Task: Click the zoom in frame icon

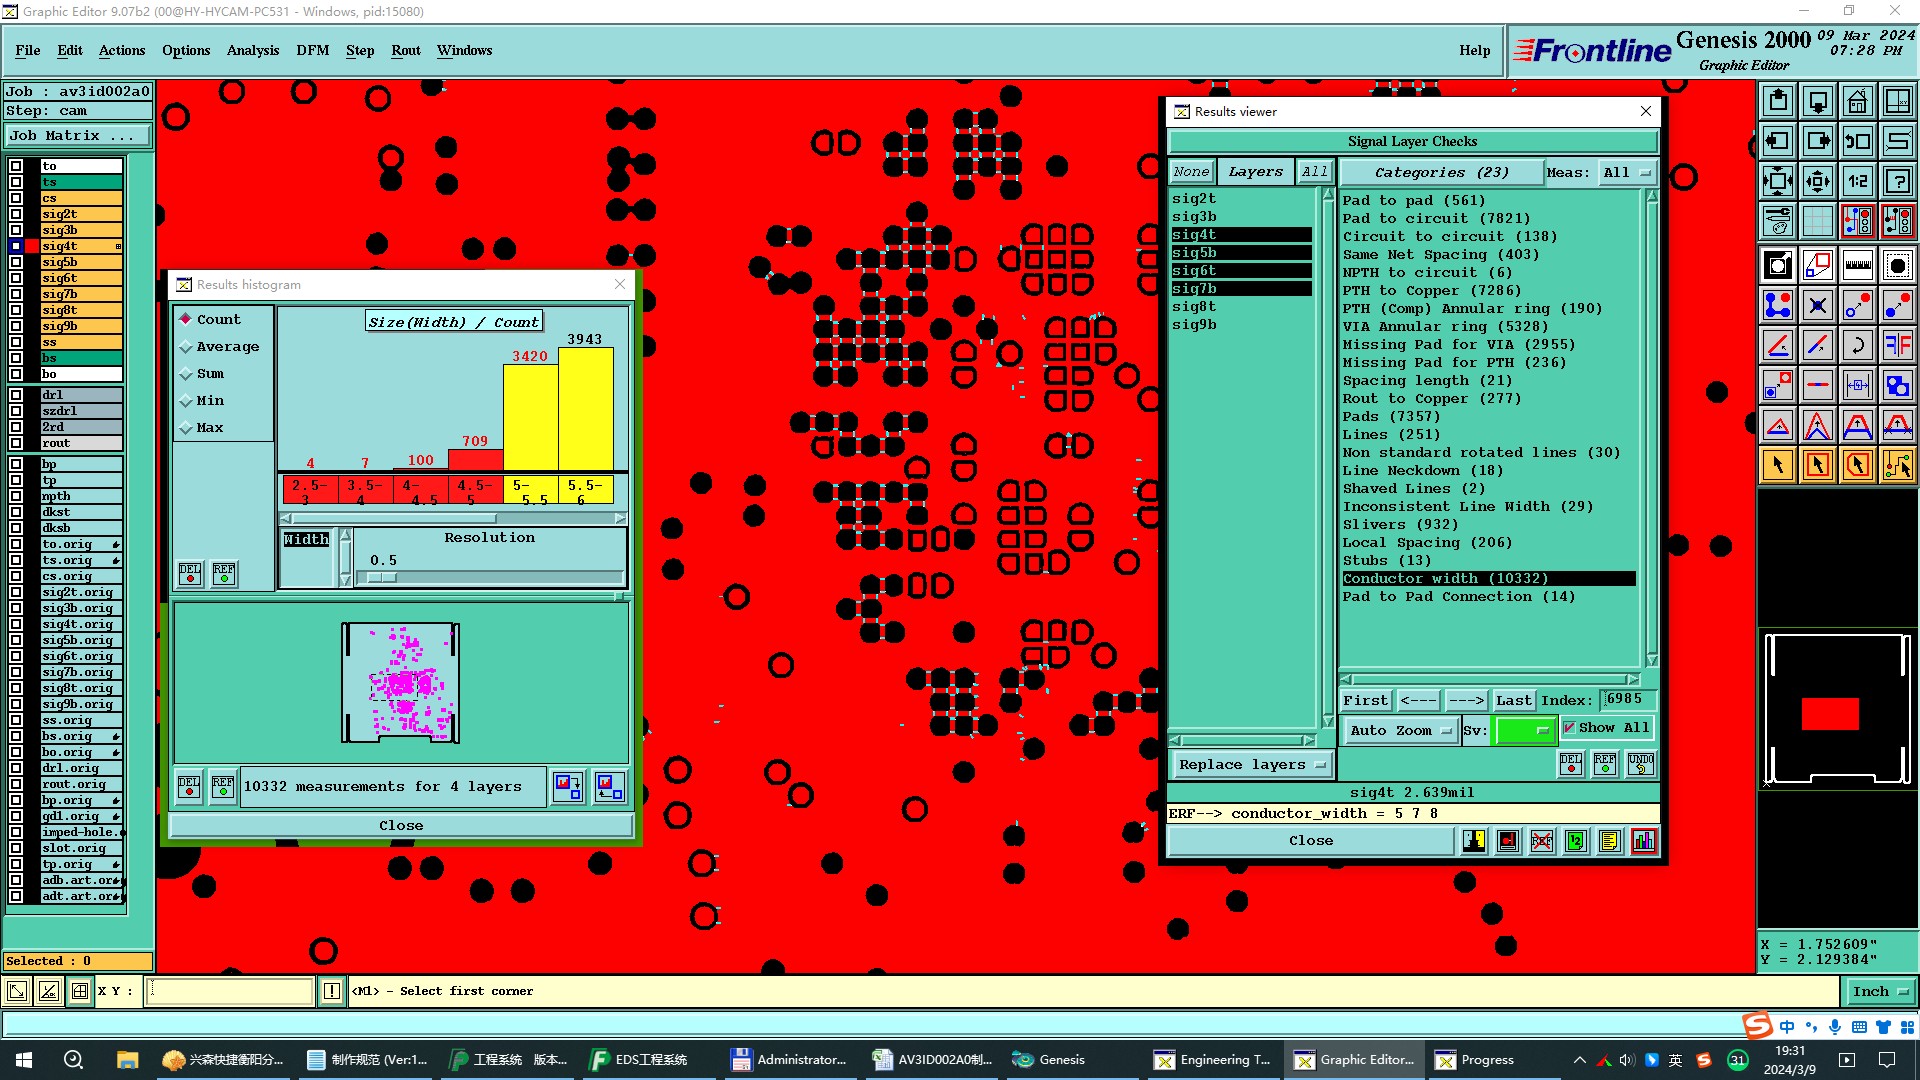Action: point(1777,181)
